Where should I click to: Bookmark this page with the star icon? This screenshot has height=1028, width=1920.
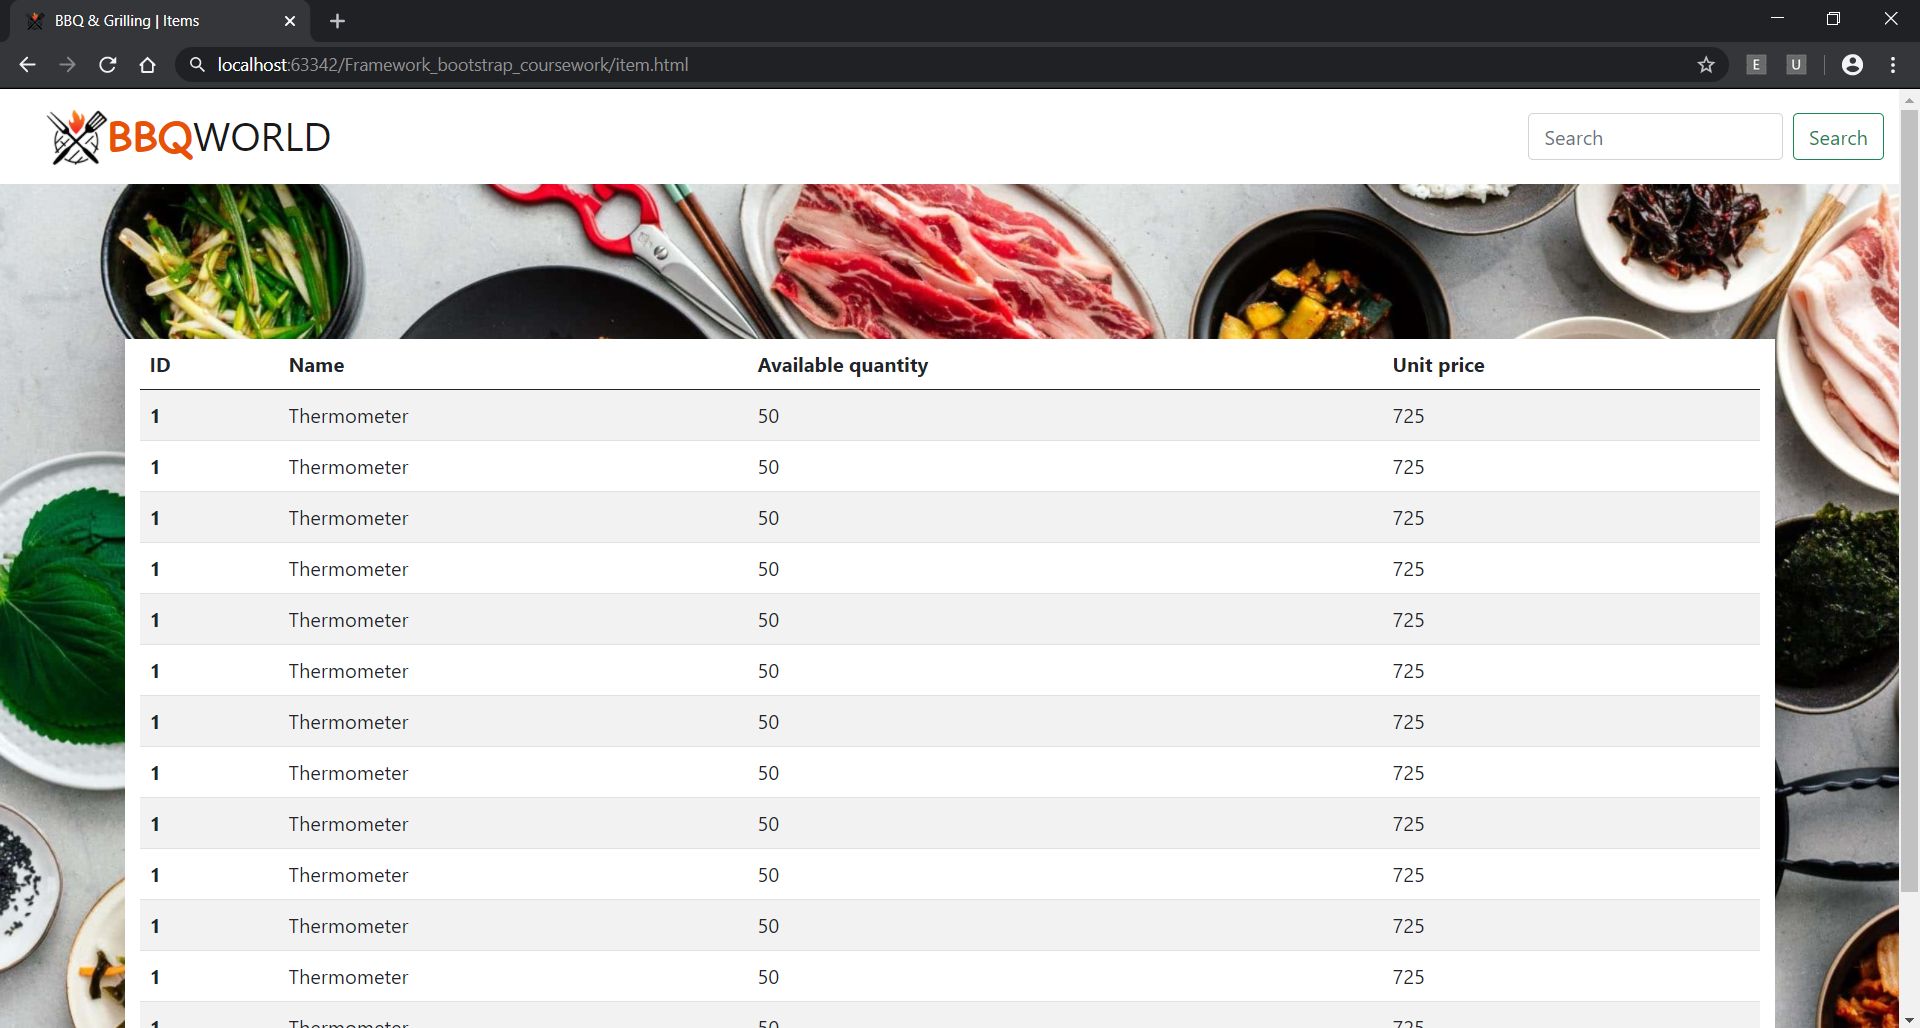pos(1706,64)
